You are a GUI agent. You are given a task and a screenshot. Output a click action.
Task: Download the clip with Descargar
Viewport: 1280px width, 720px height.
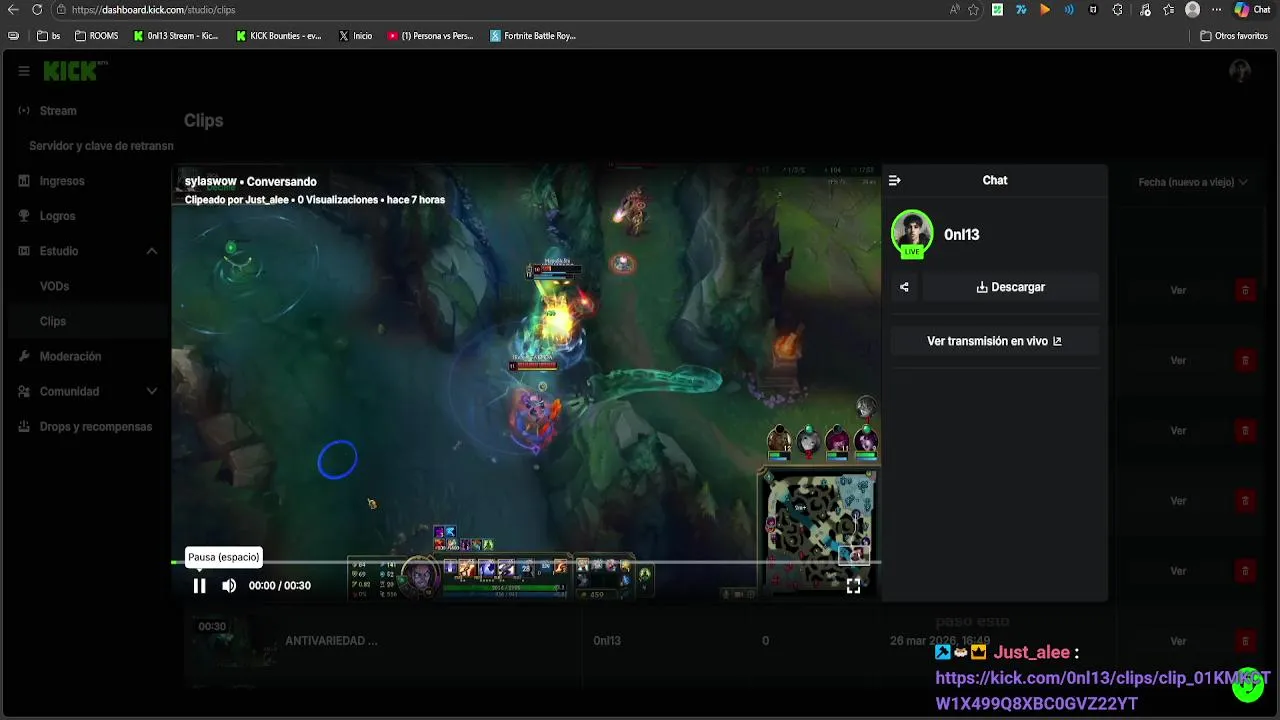tap(1010, 287)
